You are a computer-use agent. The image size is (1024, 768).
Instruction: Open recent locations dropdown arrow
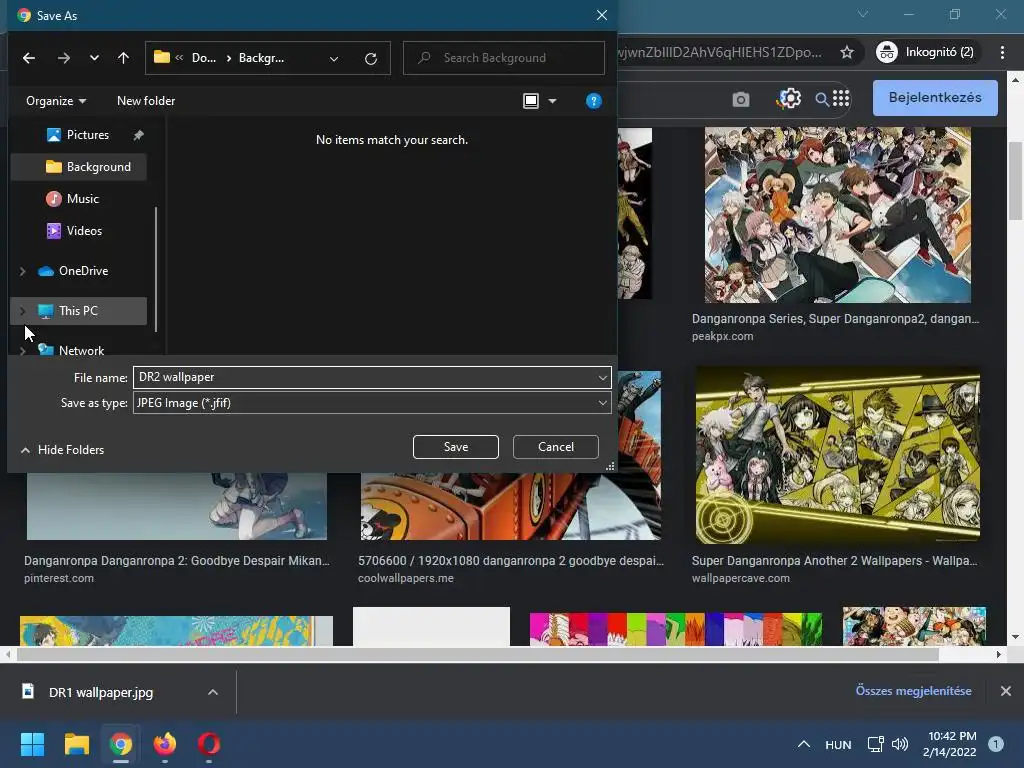[94, 58]
